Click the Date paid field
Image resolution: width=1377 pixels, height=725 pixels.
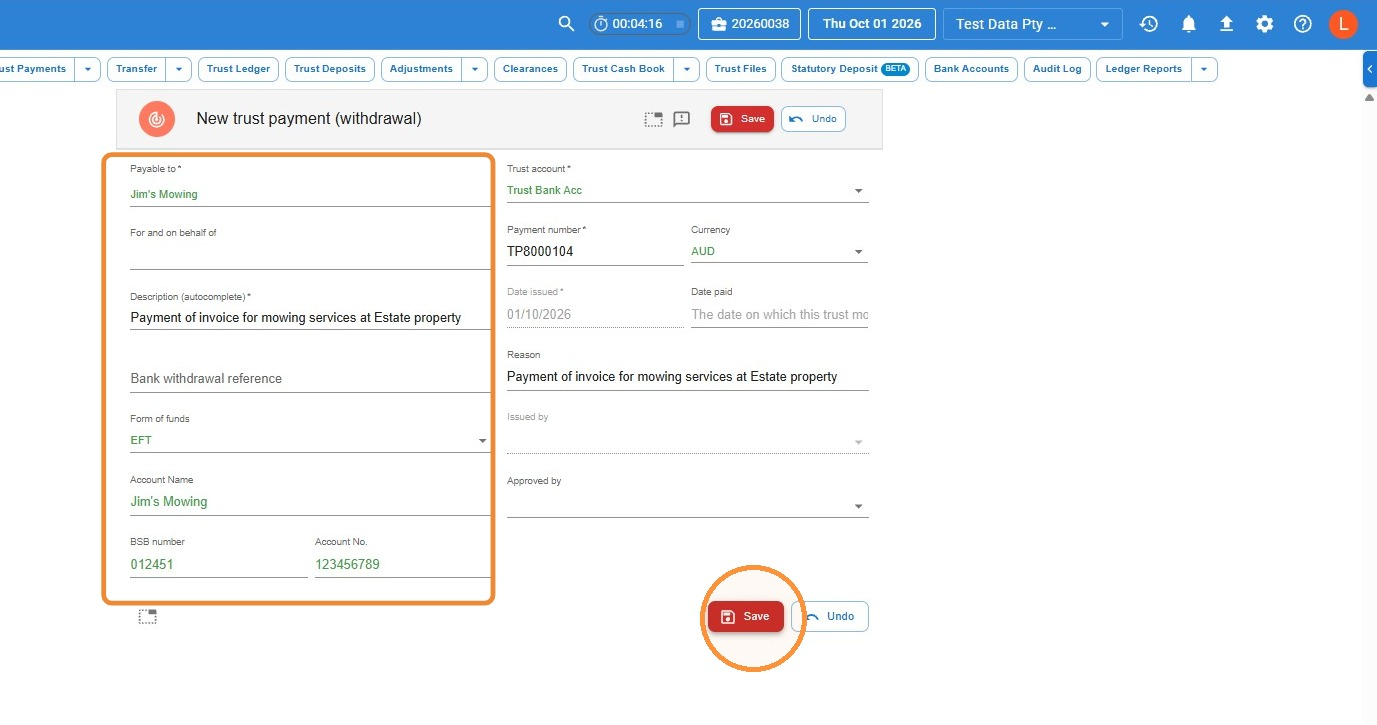click(779, 314)
